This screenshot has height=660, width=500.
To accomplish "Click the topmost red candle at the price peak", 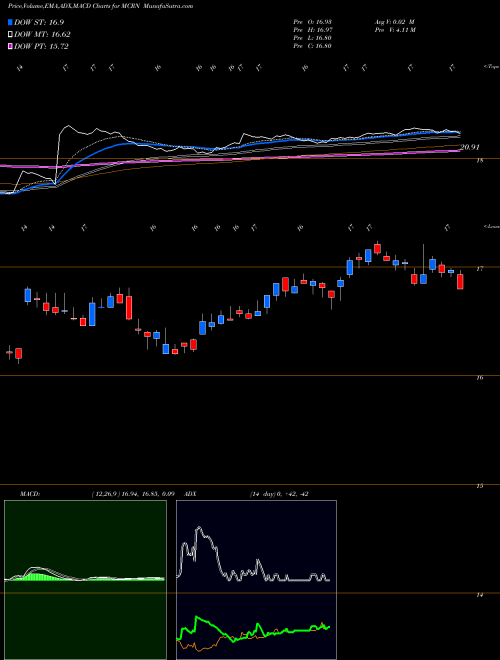I will 378,248.
